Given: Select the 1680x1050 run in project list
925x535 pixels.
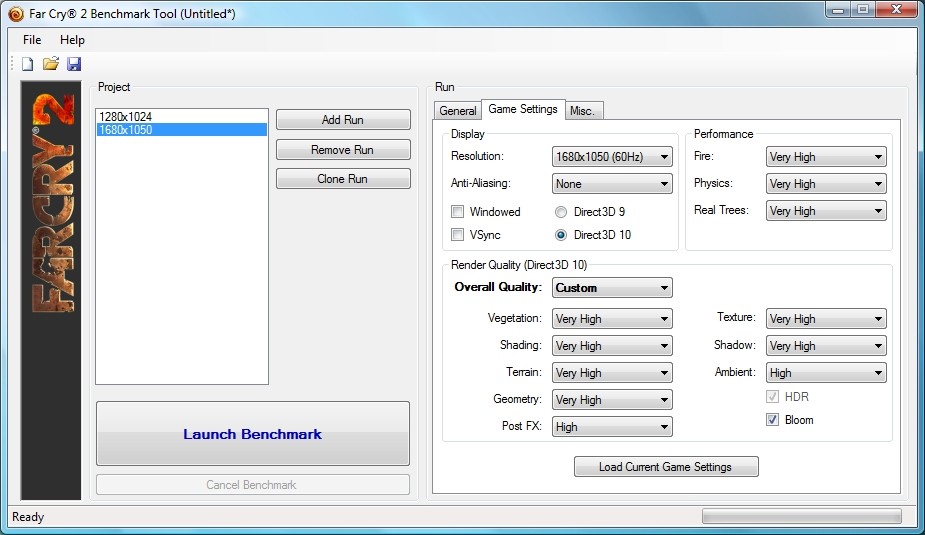Looking at the screenshot, I should tap(182, 130).
